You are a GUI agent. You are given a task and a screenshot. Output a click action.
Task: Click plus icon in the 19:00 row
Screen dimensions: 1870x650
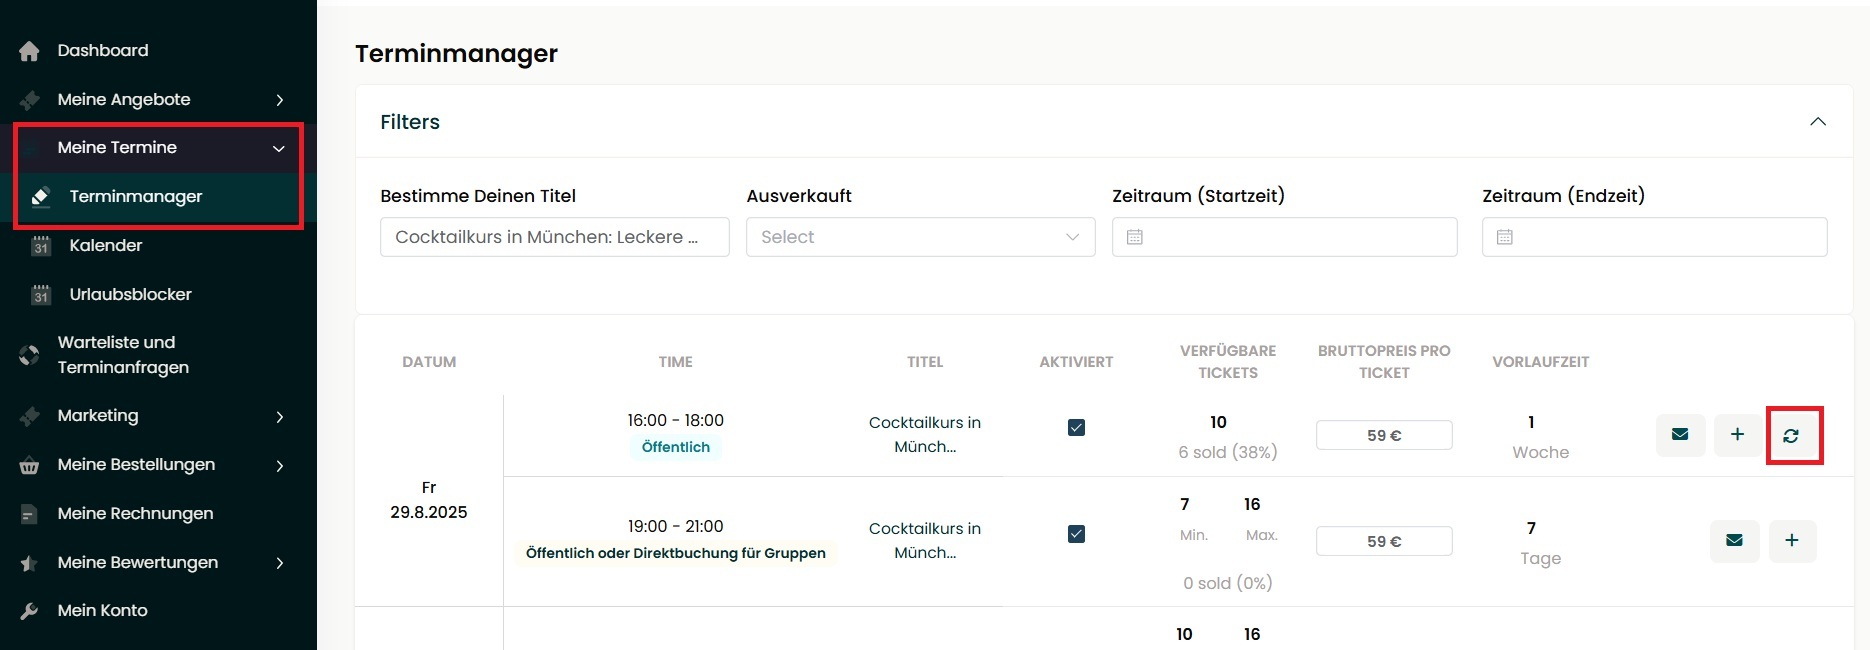tap(1792, 541)
